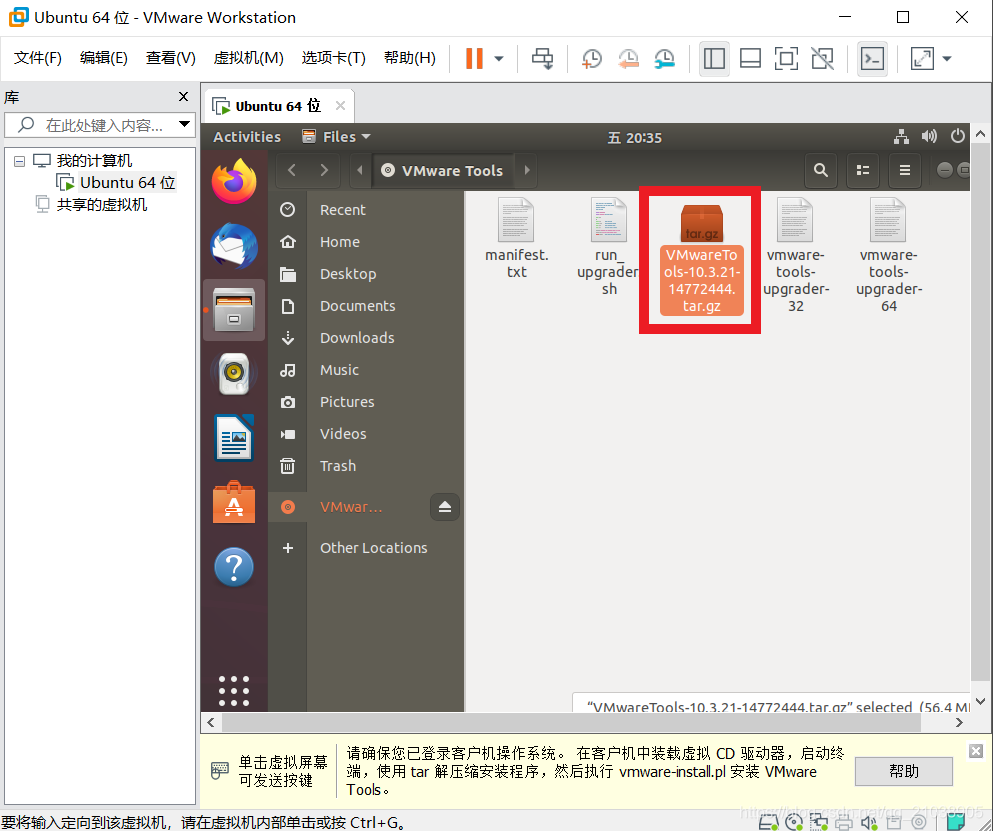Eject the VMware Tools disc
The width and height of the screenshot is (993, 831).
click(445, 507)
